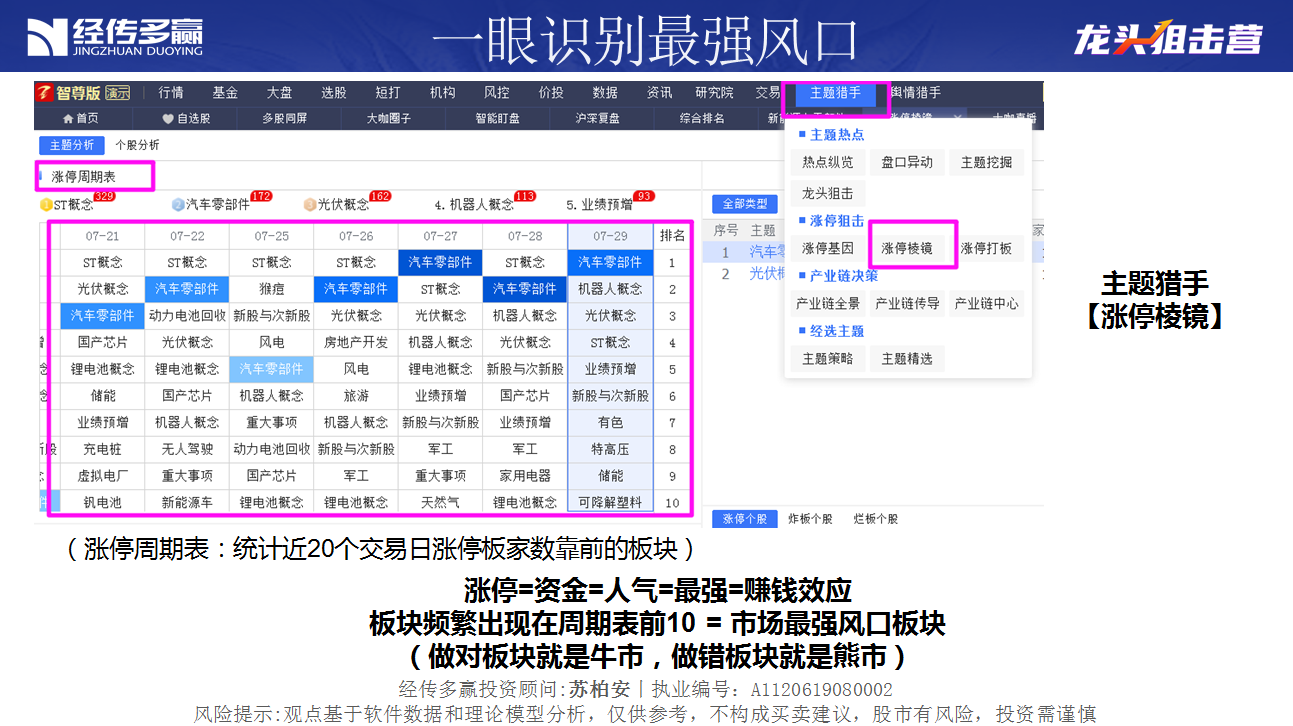Select the 炸板个股 tab
The height and width of the screenshot is (726, 1293).
tap(808, 519)
